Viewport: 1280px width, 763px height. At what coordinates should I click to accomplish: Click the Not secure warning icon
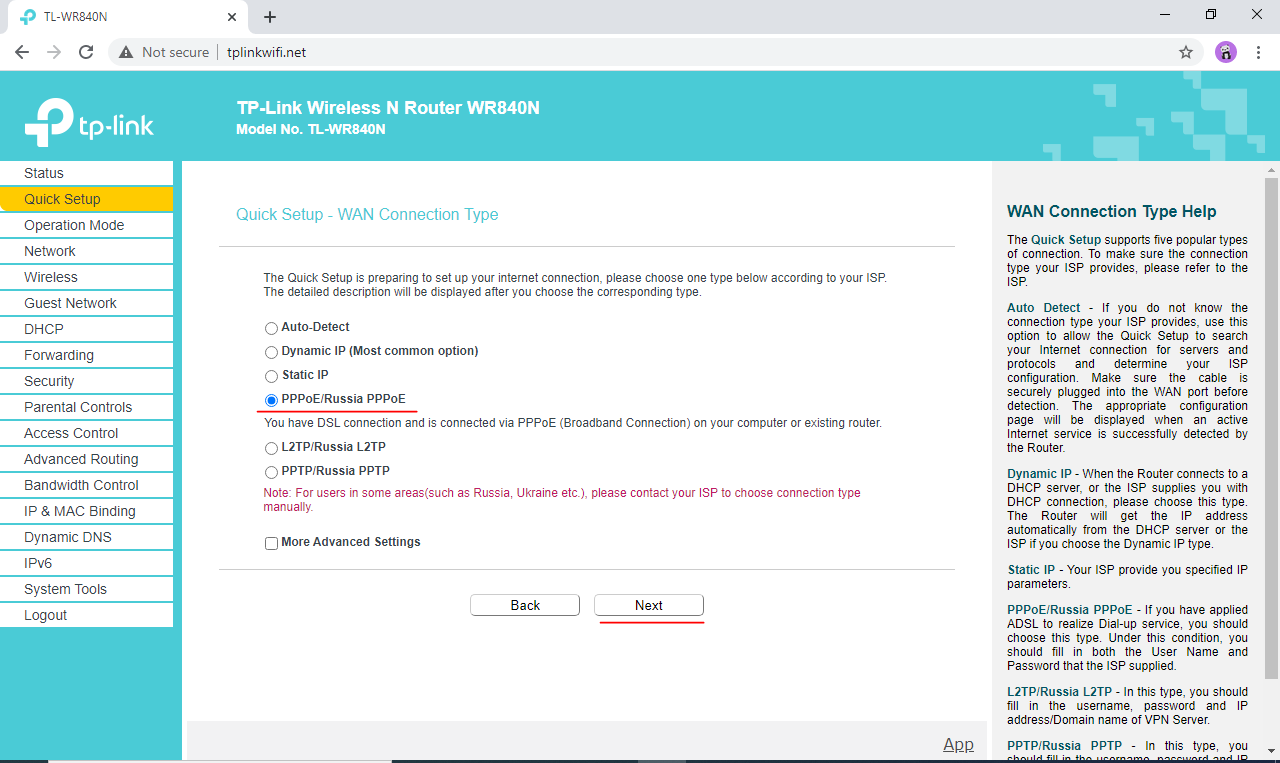126,52
